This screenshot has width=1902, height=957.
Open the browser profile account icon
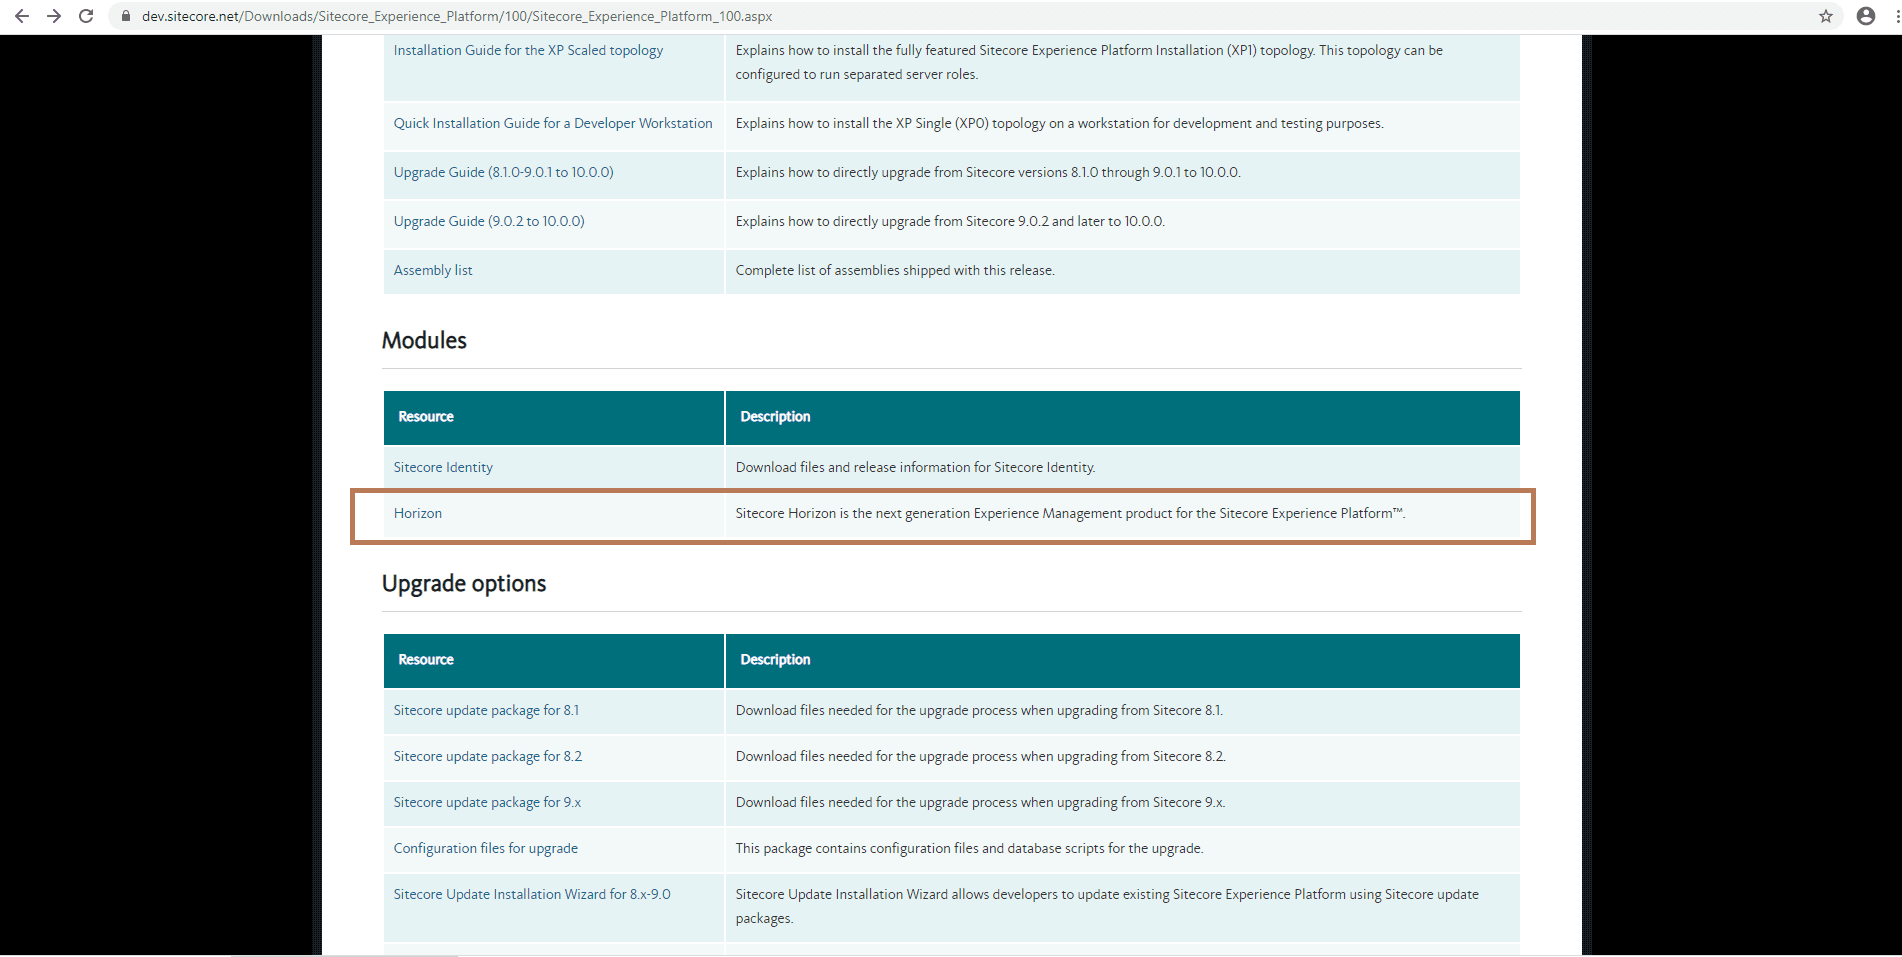(1866, 16)
